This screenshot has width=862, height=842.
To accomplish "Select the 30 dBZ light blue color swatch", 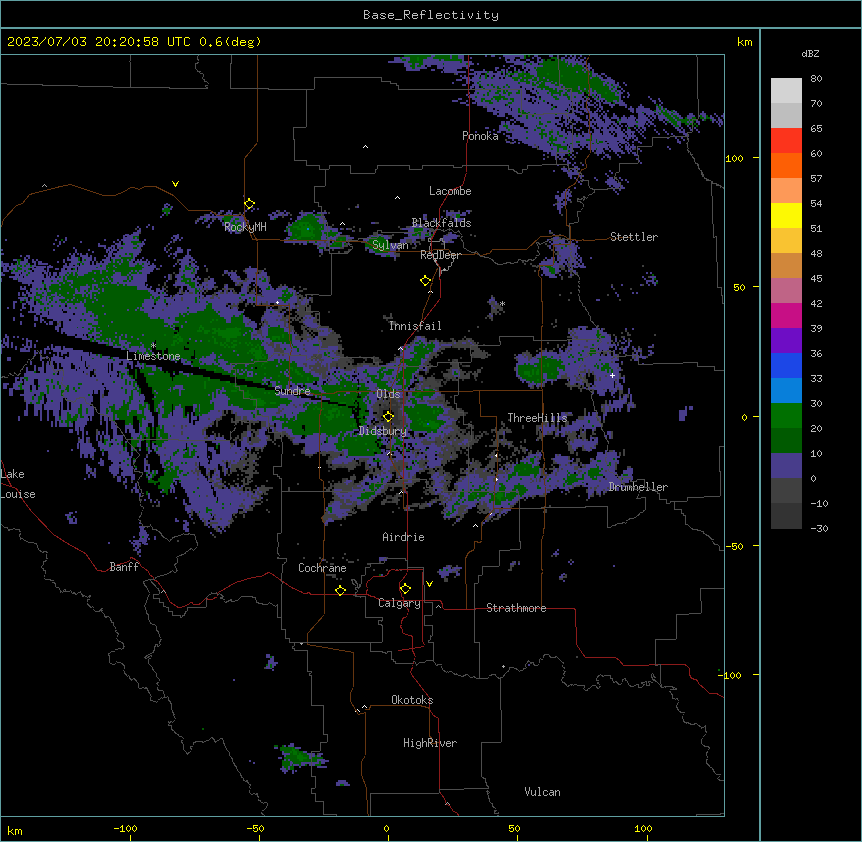I will 786,391.
